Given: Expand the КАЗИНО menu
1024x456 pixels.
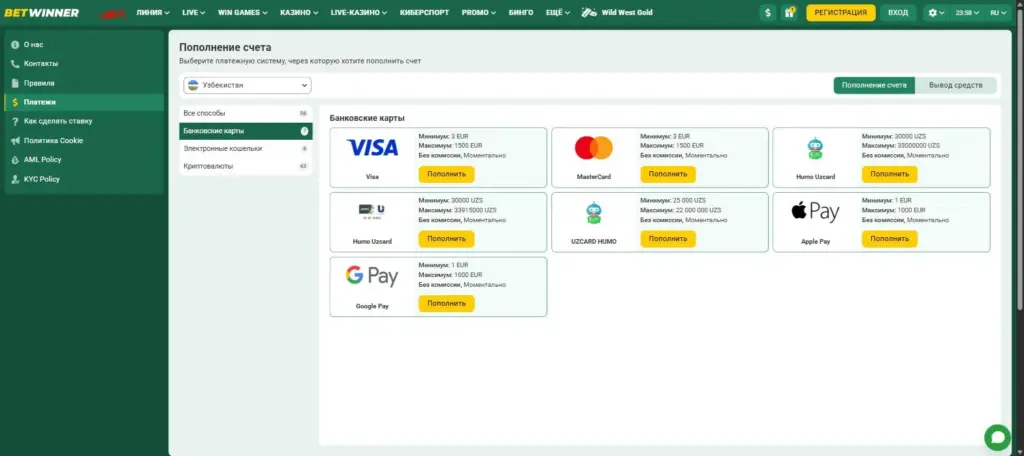Looking at the screenshot, I should (x=299, y=12).
